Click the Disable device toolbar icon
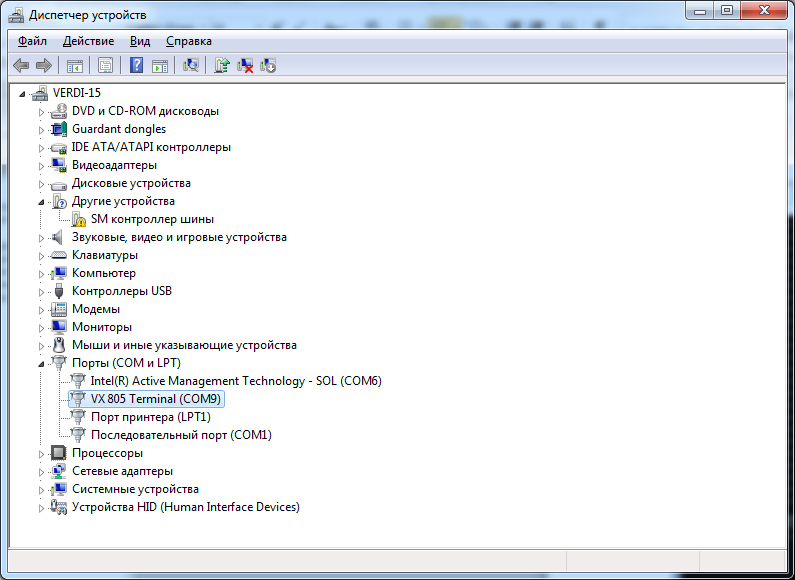Viewport: 795px width, 580px height. coord(268,66)
